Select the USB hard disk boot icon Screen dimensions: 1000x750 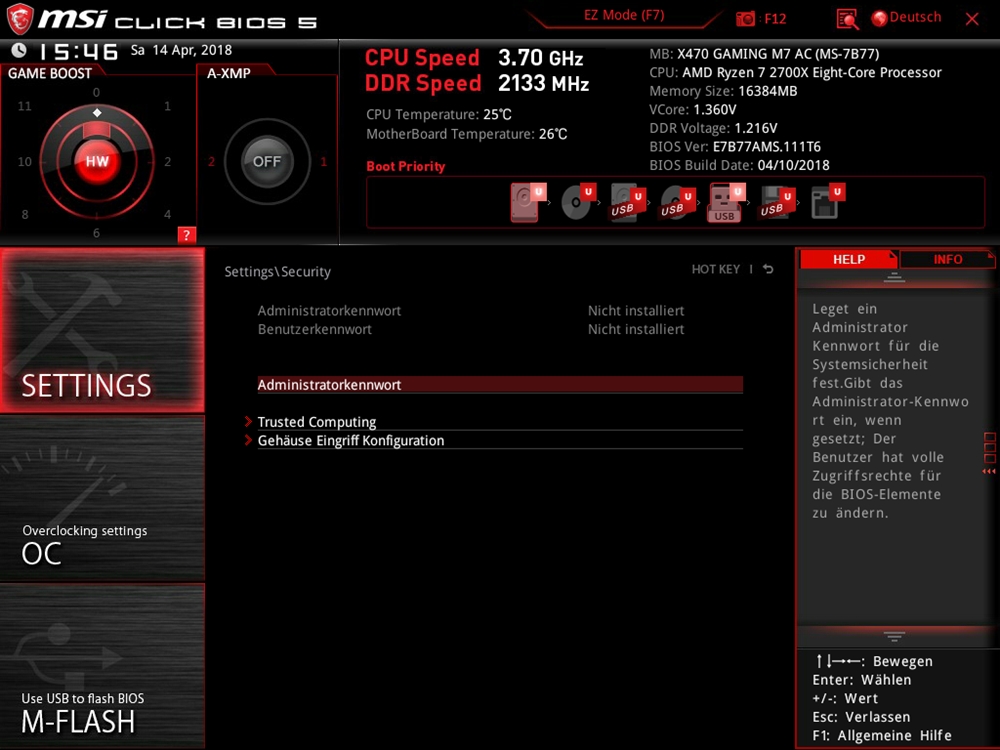click(x=628, y=202)
